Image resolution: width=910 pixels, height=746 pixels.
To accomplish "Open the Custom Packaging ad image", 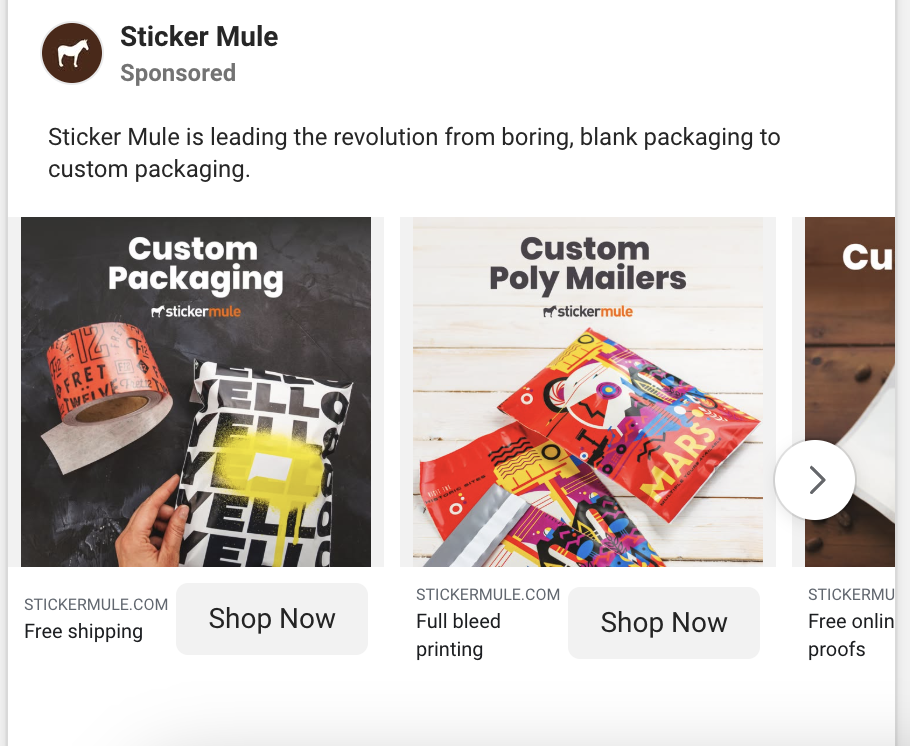I will click(196, 392).
